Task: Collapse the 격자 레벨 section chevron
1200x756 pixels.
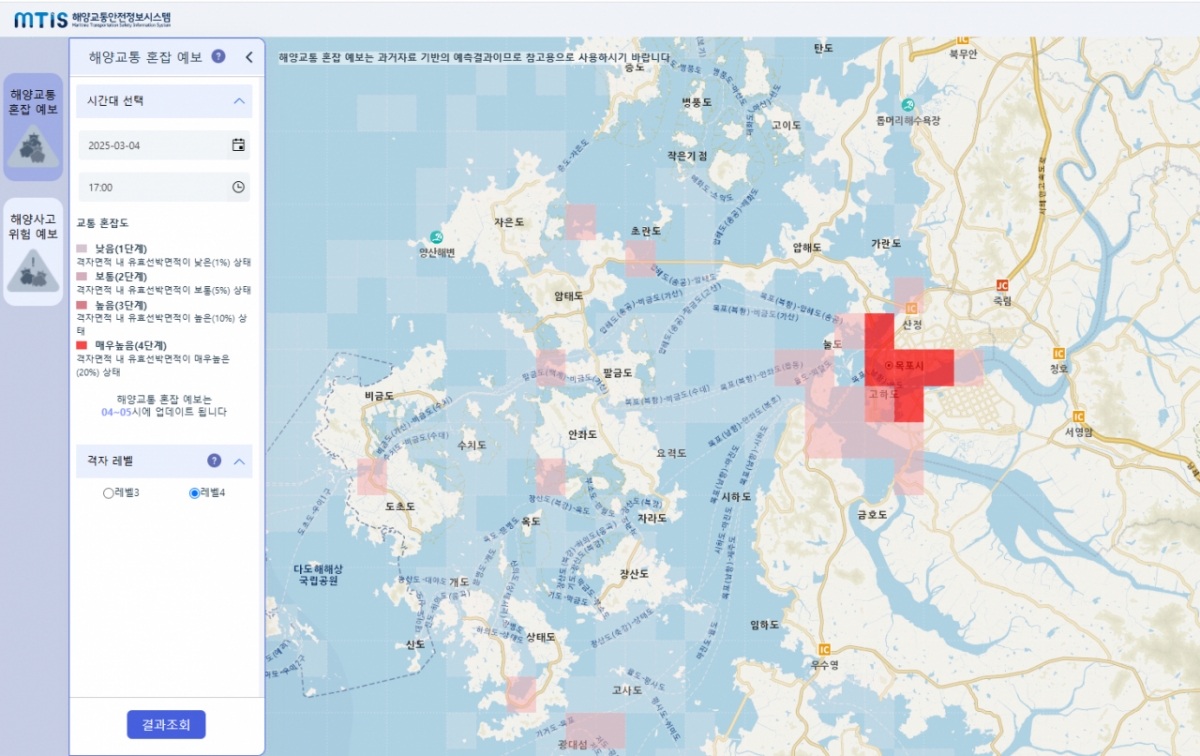Action: click(239, 461)
